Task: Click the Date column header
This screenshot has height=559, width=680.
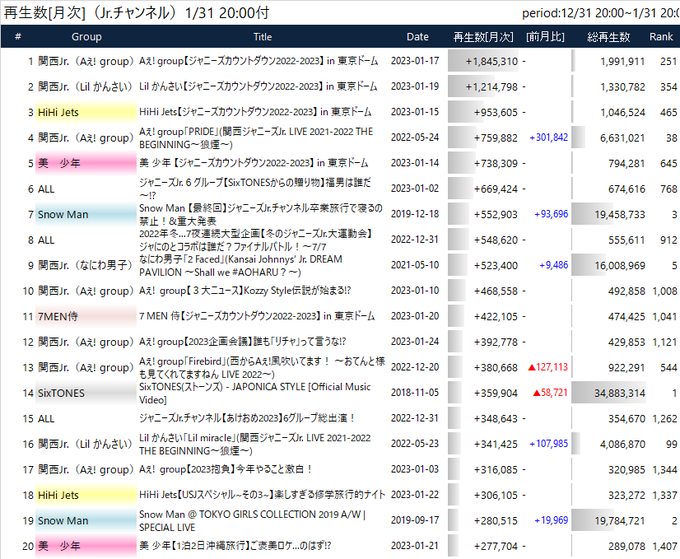Action: 417,37
